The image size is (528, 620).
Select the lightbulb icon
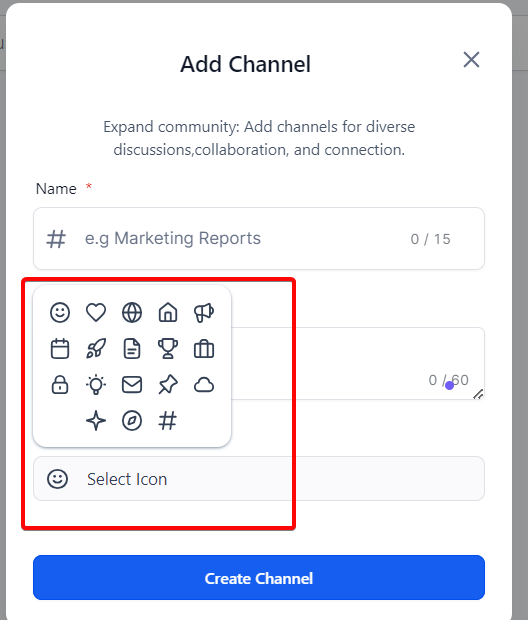pos(96,385)
